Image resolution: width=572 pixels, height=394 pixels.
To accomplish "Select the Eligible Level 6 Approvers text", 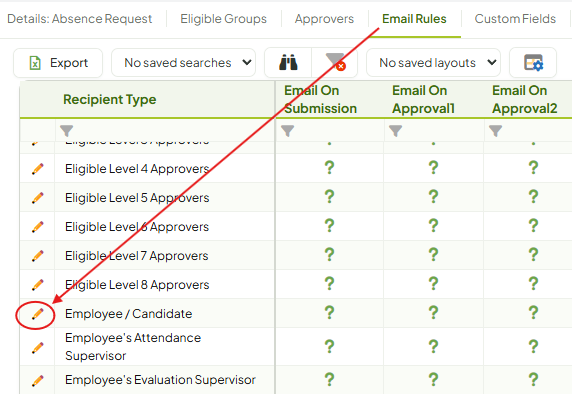I will tap(137, 227).
